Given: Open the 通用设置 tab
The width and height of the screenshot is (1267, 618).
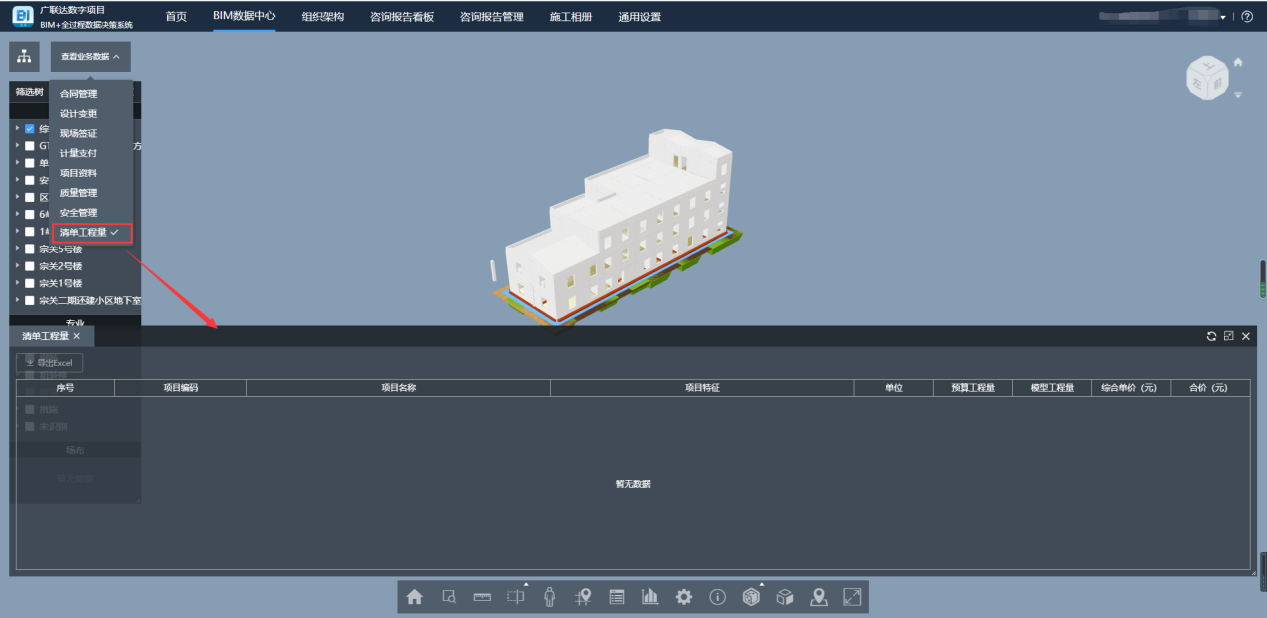Looking at the screenshot, I should (x=640, y=17).
